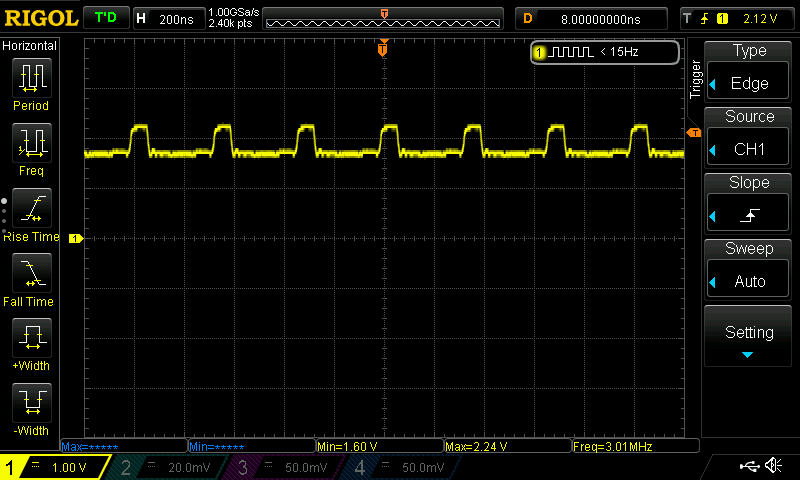Change the Sweep Auto option
This screenshot has height=480, width=800.
point(749,270)
